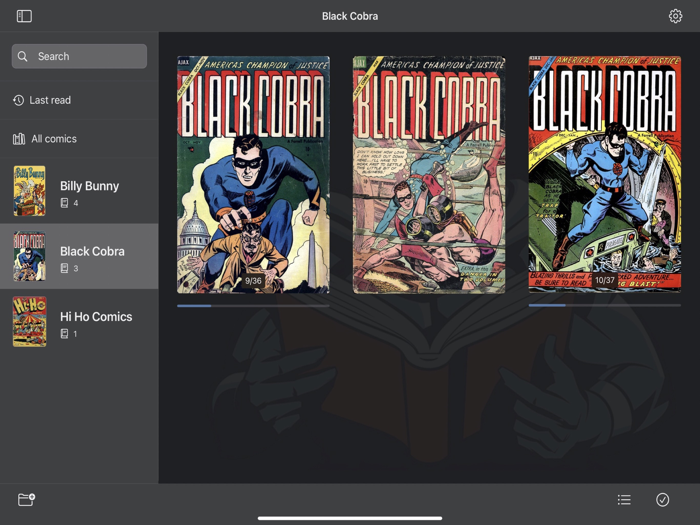This screenshot has height=525, width=700.
Task: Enable selection mode checkmark icon
Action: 662,500
